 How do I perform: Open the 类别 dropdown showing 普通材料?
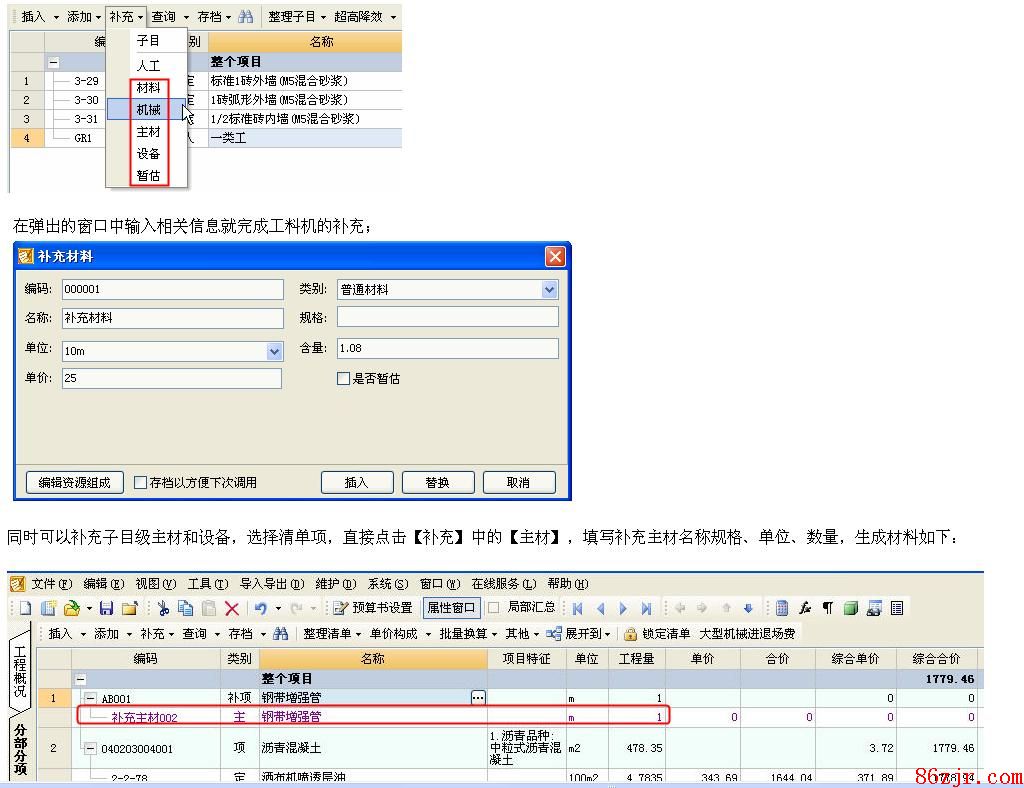549,290
